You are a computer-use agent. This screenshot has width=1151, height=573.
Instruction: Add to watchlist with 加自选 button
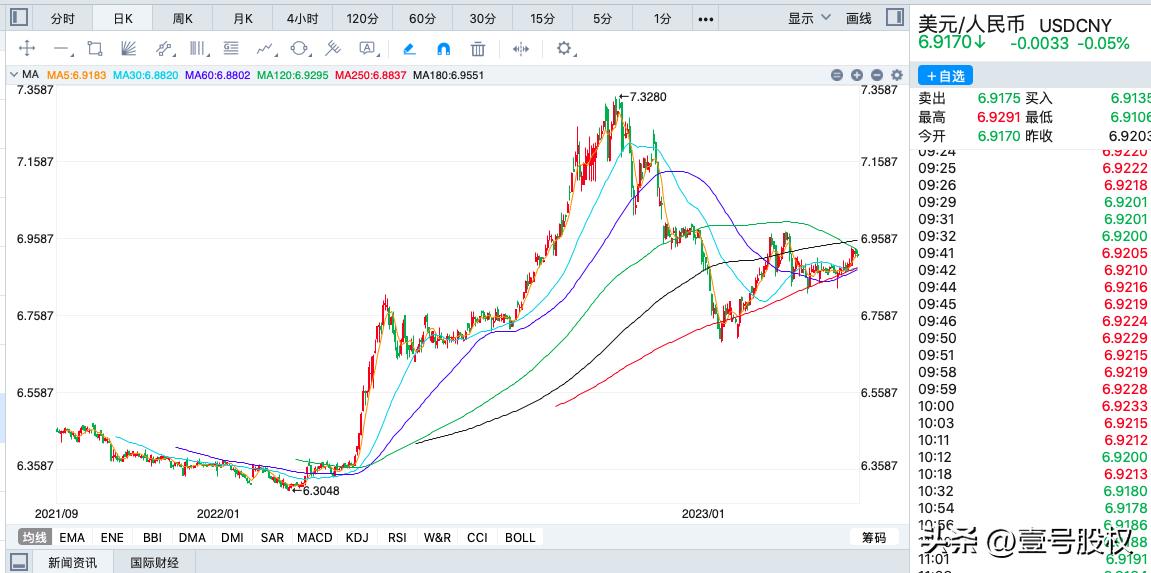[945, 76]
